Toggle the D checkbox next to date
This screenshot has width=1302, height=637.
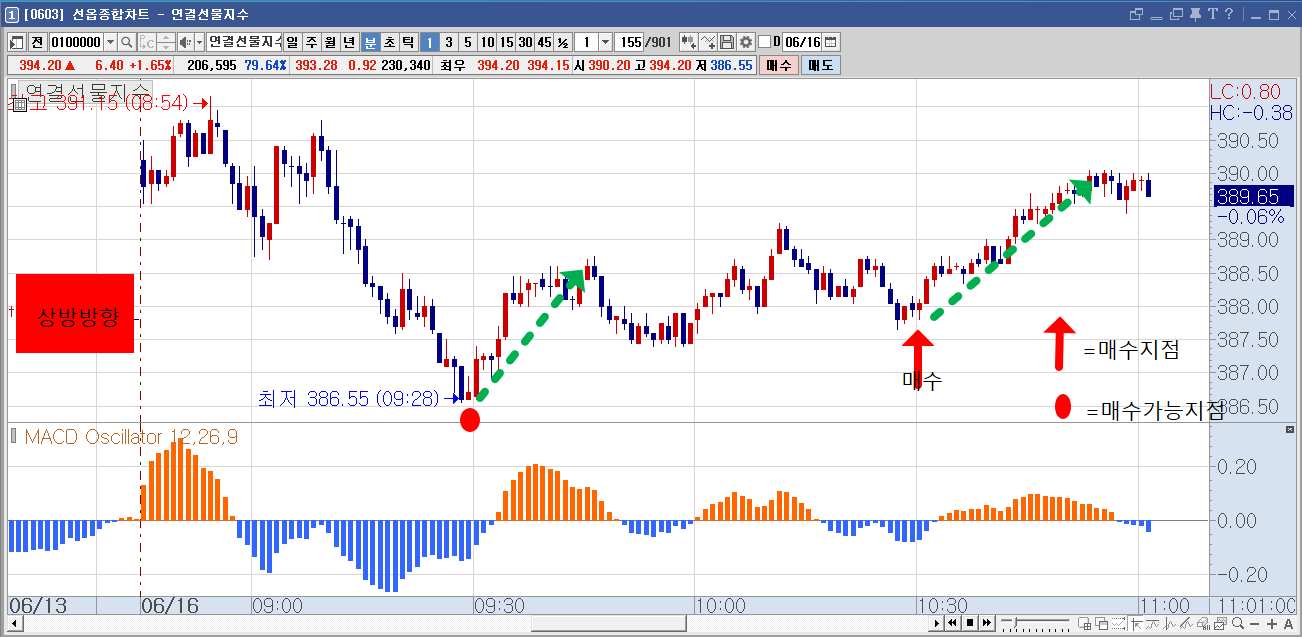click(x=765, y=42)
